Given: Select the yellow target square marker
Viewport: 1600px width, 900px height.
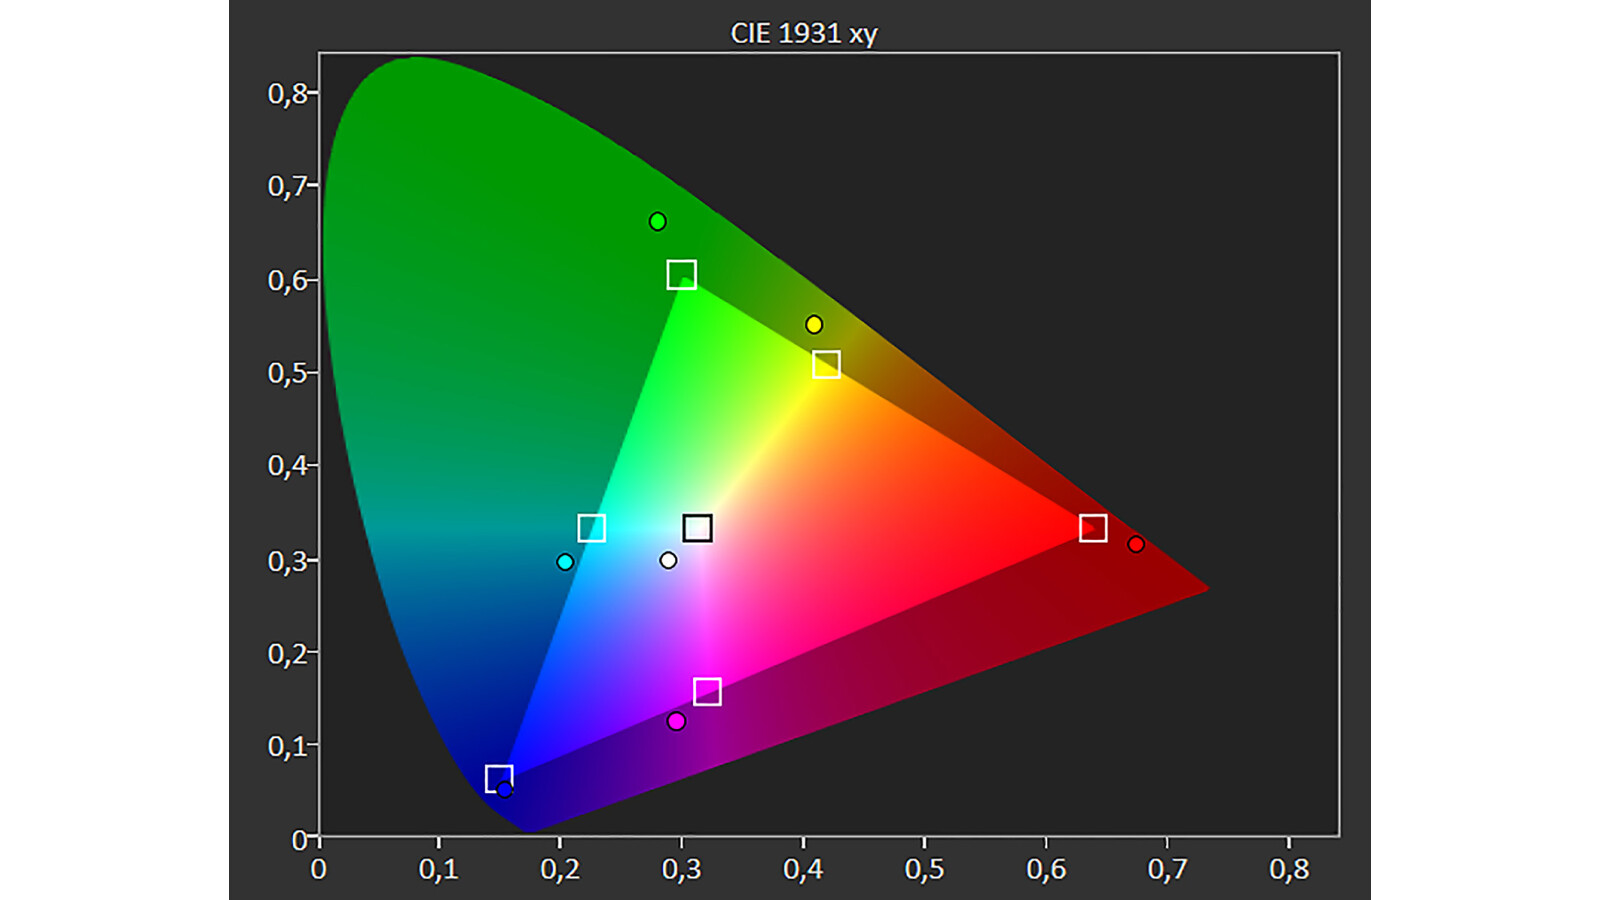Looking at the screenshot, I should tap(826, 364).
